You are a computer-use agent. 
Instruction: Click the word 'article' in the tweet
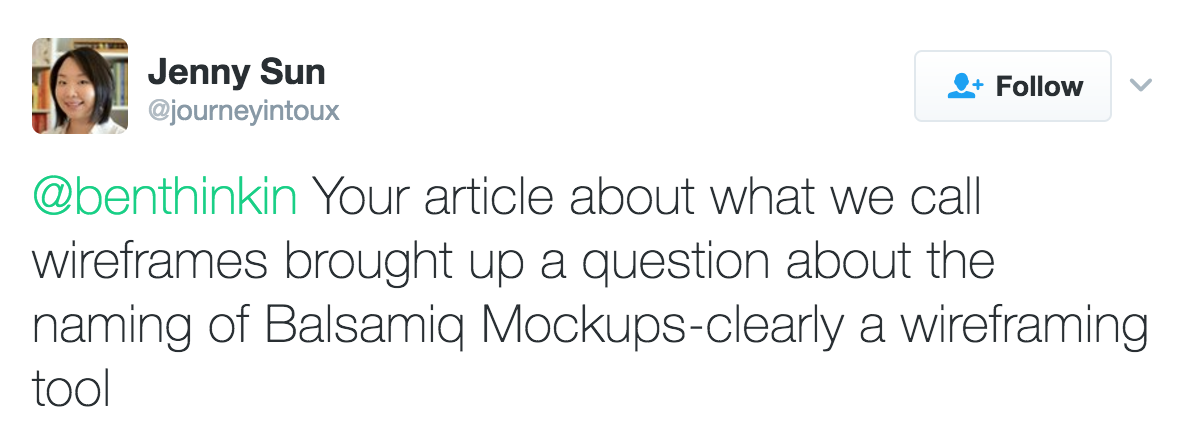488,198
